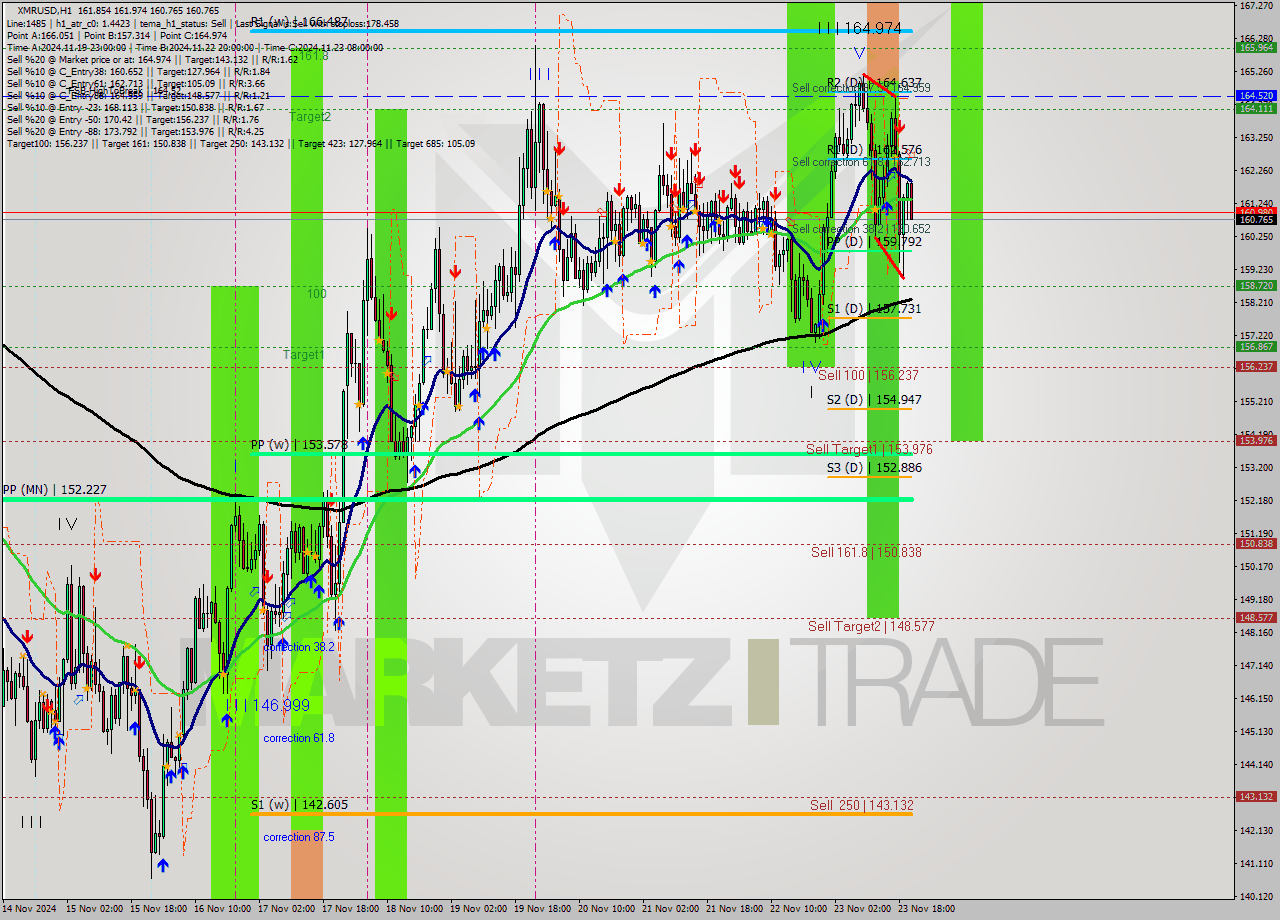The image size is (1280, 920).
Task: Select the 'R1 (w) | 166.487' label
Action: click(299, 22)
